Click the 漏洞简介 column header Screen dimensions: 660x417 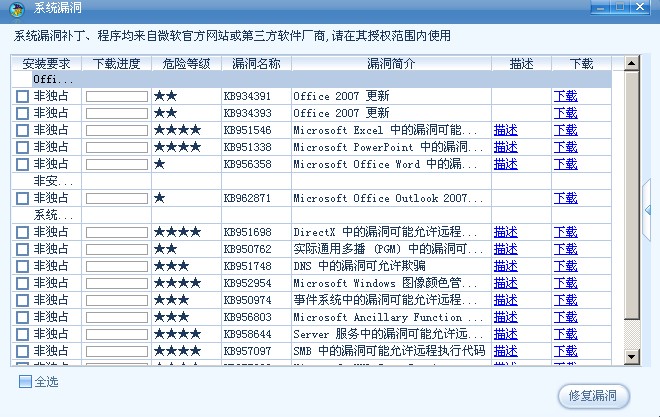[391, 64]
